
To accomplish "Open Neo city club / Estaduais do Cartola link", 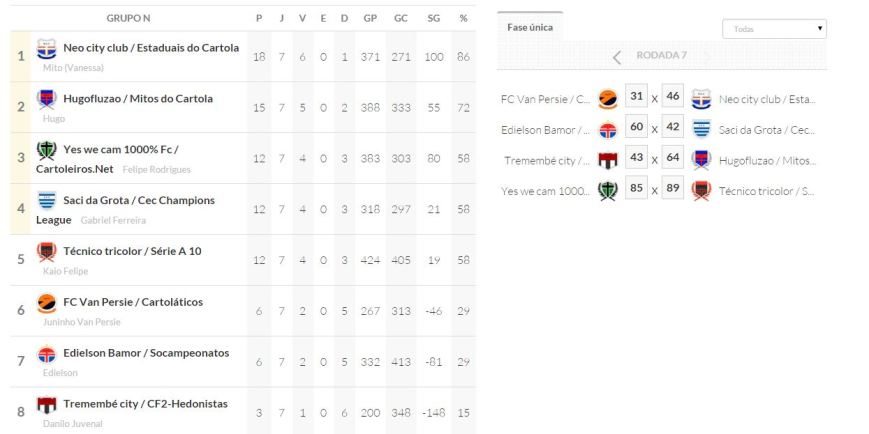I will pos(151,47).
